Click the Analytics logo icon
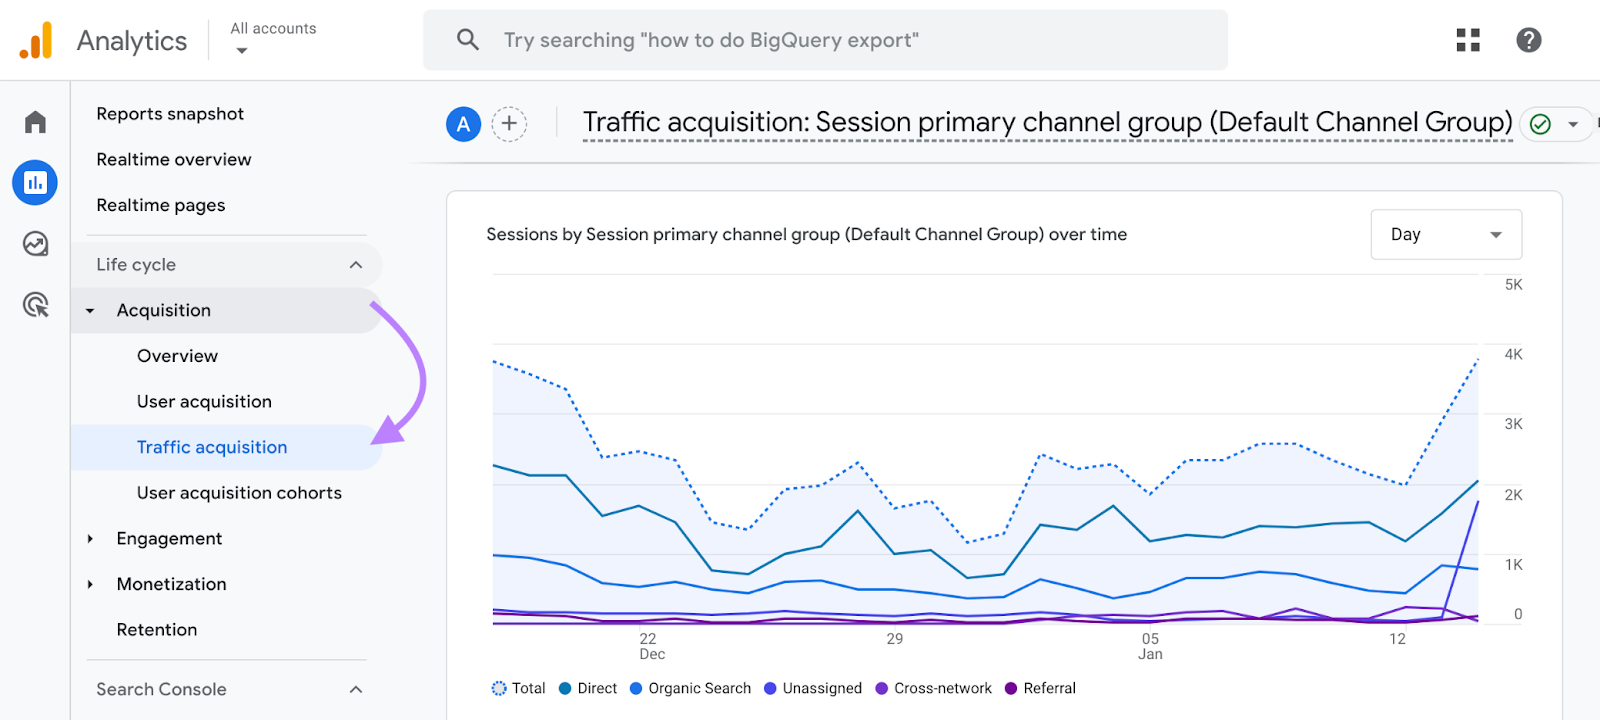1600x720 pixels. click(36, 41)
